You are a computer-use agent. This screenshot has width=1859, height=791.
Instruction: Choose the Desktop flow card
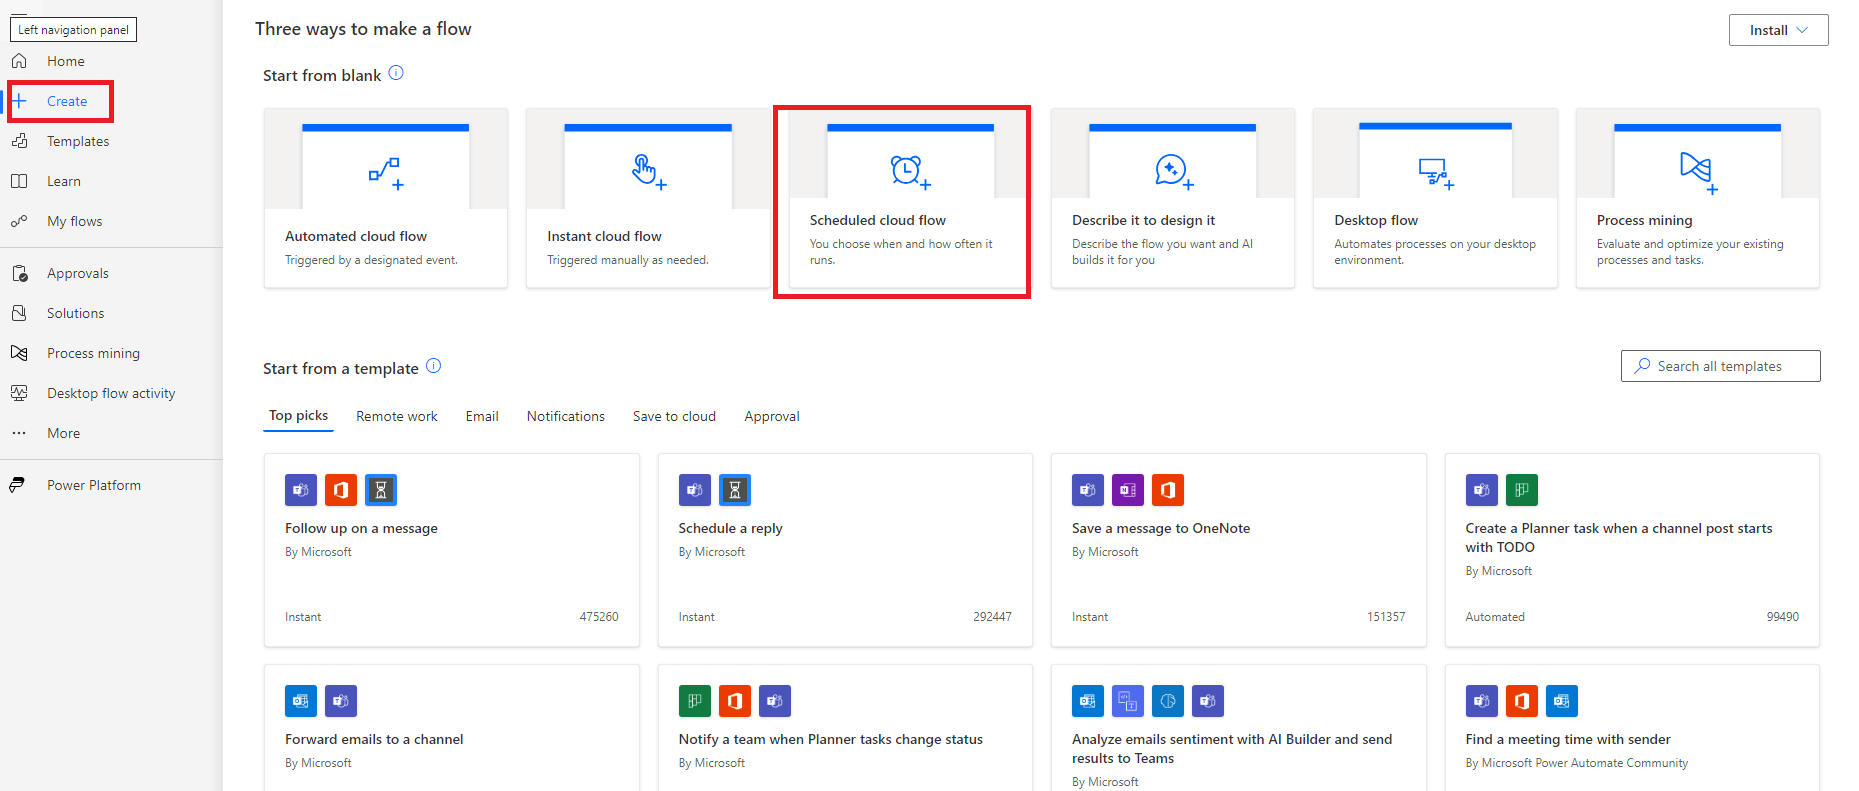coord(1435,198)
